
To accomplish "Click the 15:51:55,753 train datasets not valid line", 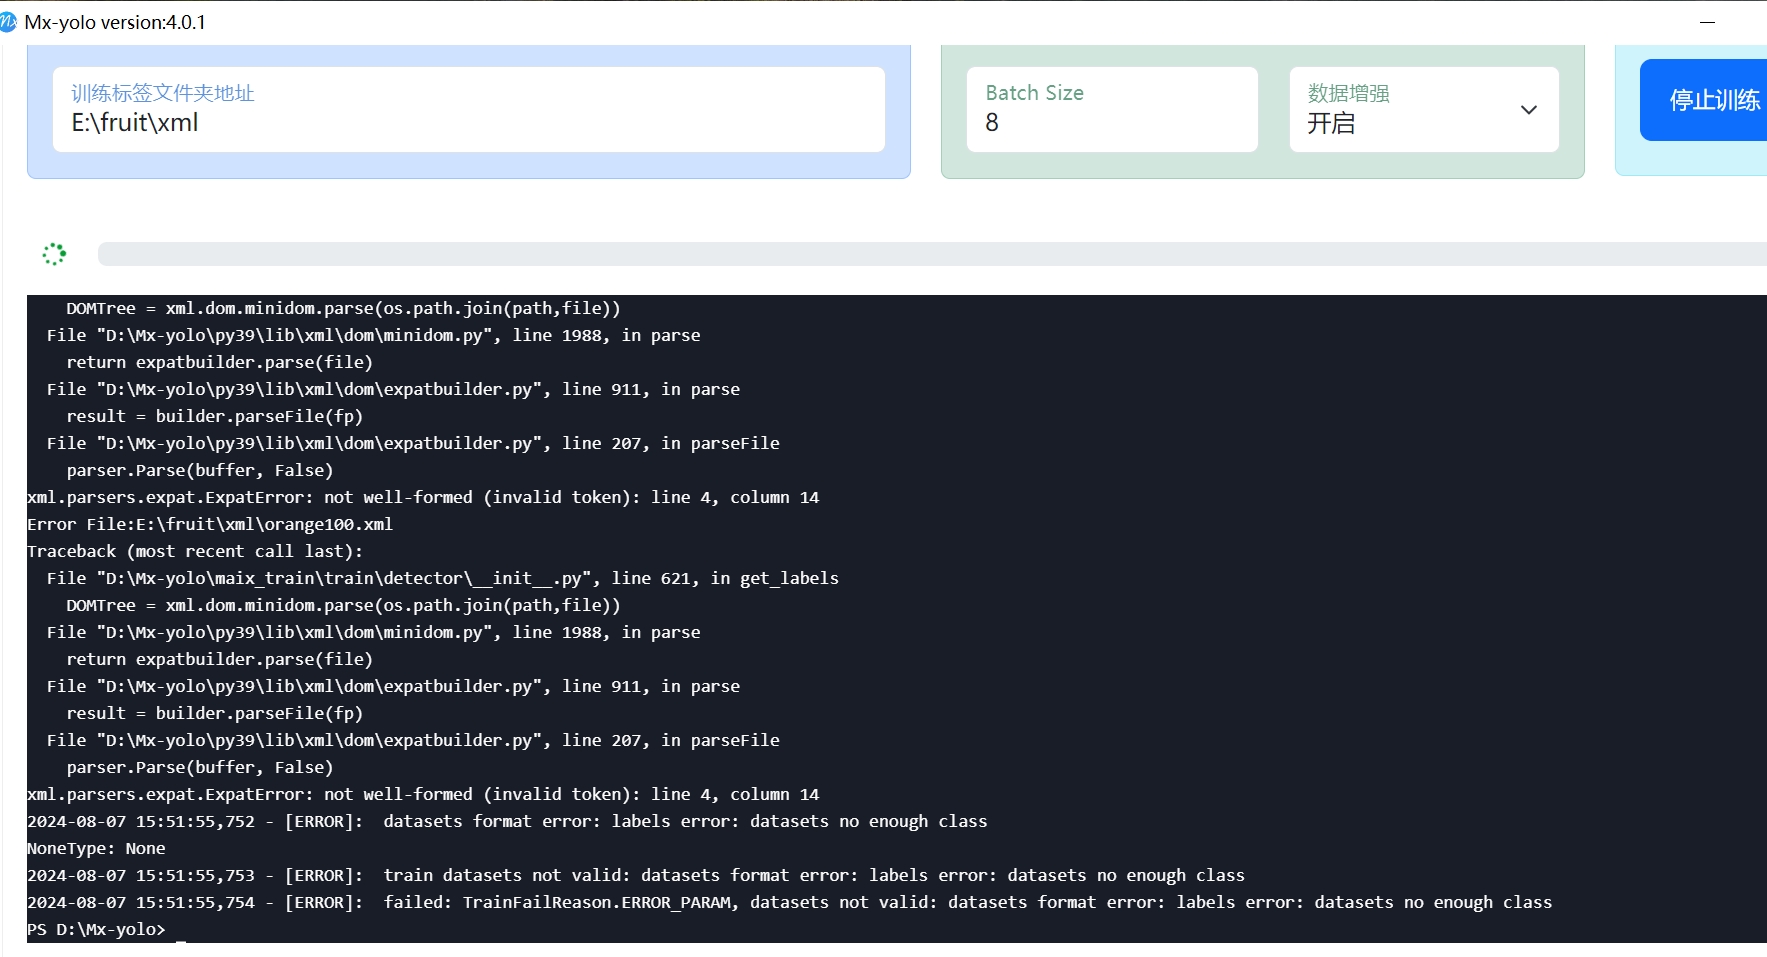I will [636, 875].
